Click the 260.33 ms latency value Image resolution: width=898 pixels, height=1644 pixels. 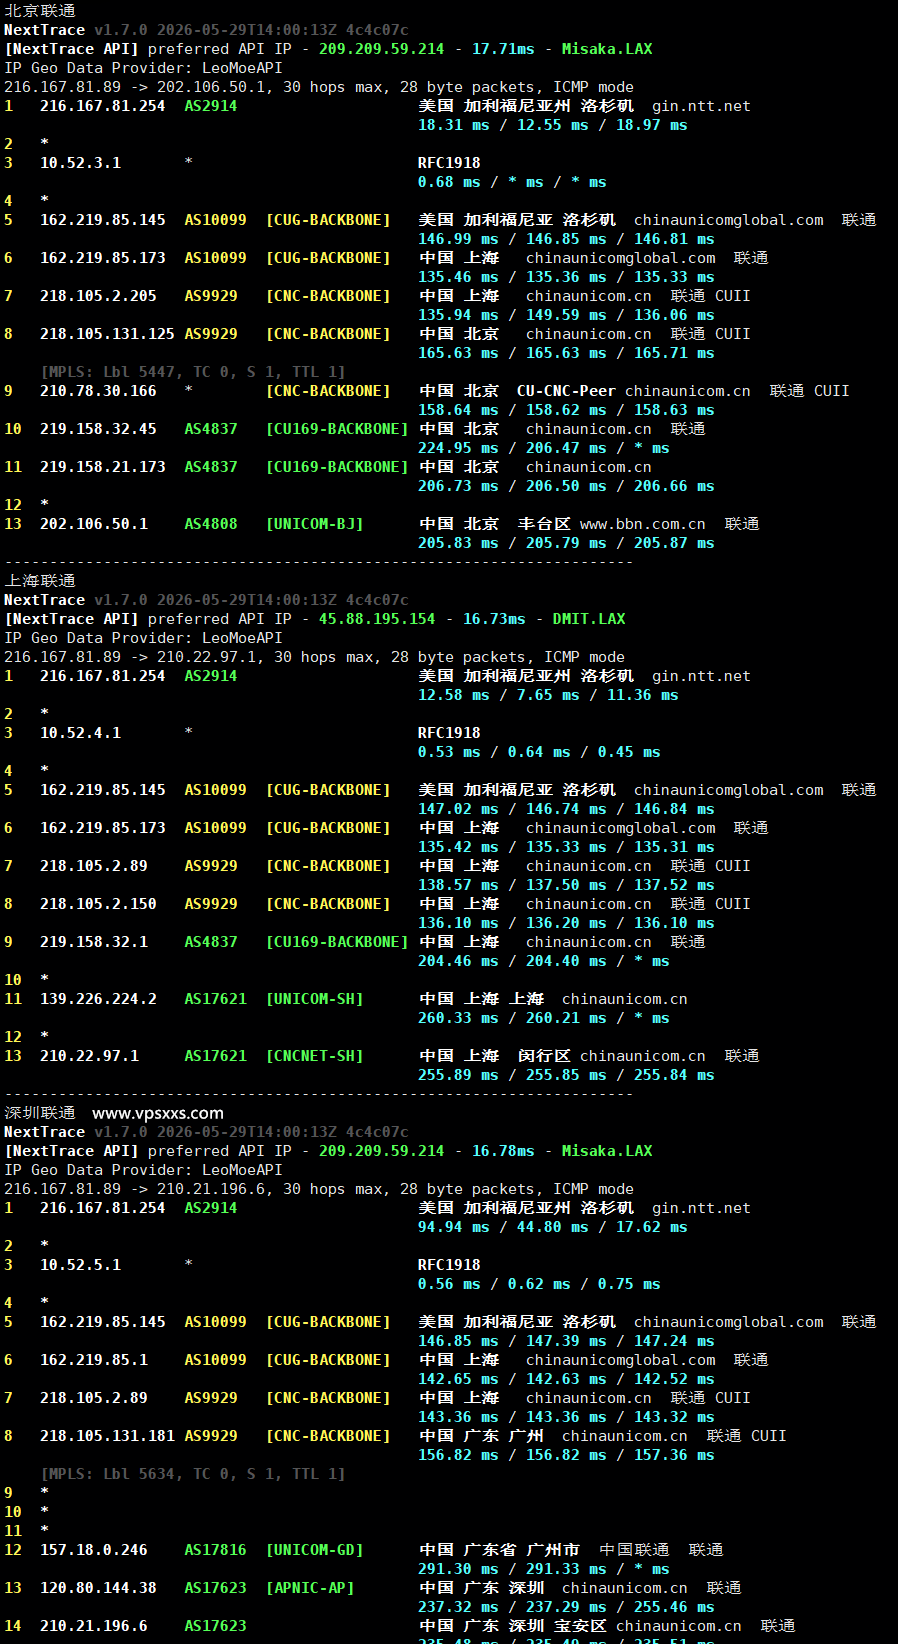pos(458,1018)
